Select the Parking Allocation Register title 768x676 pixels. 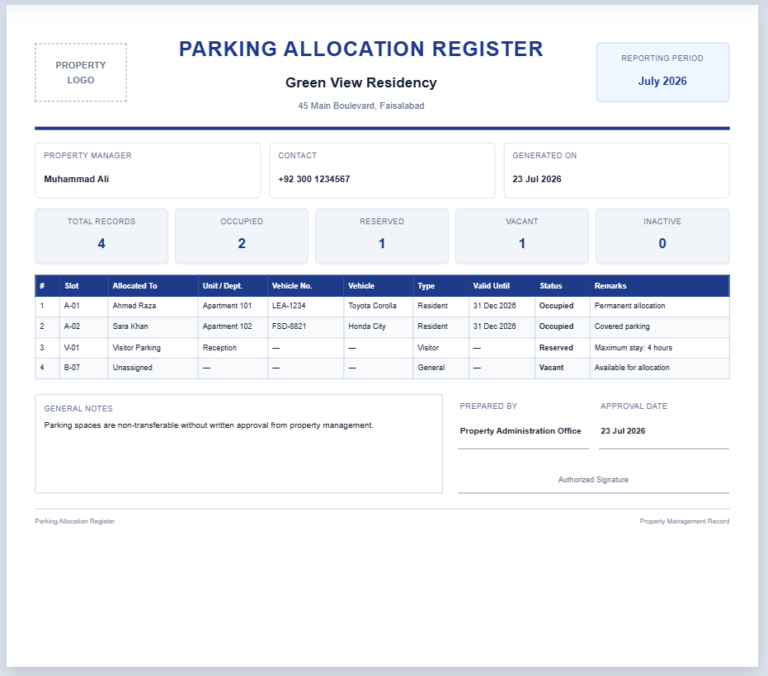click(x=361, y=49)
